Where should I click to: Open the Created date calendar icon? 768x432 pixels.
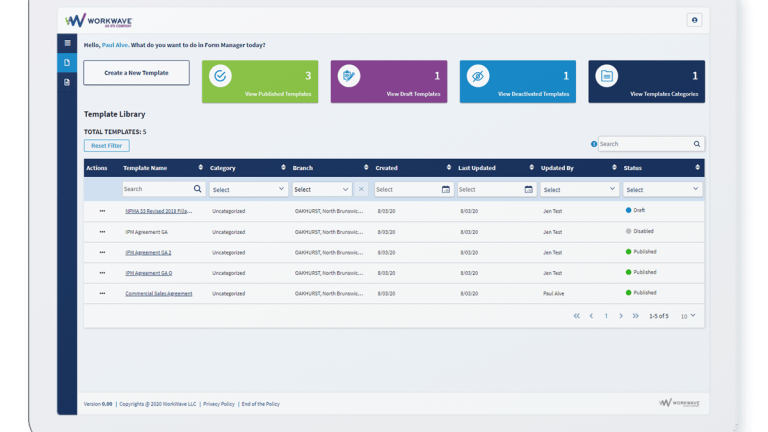[x=446, y=190]
